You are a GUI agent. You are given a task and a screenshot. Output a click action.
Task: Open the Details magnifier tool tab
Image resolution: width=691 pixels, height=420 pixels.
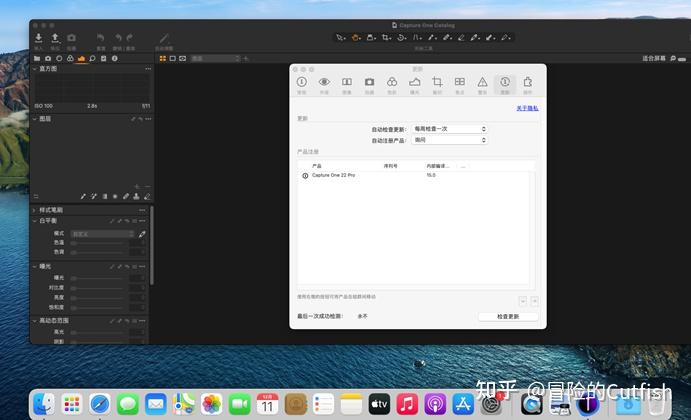tap(92, 58)
